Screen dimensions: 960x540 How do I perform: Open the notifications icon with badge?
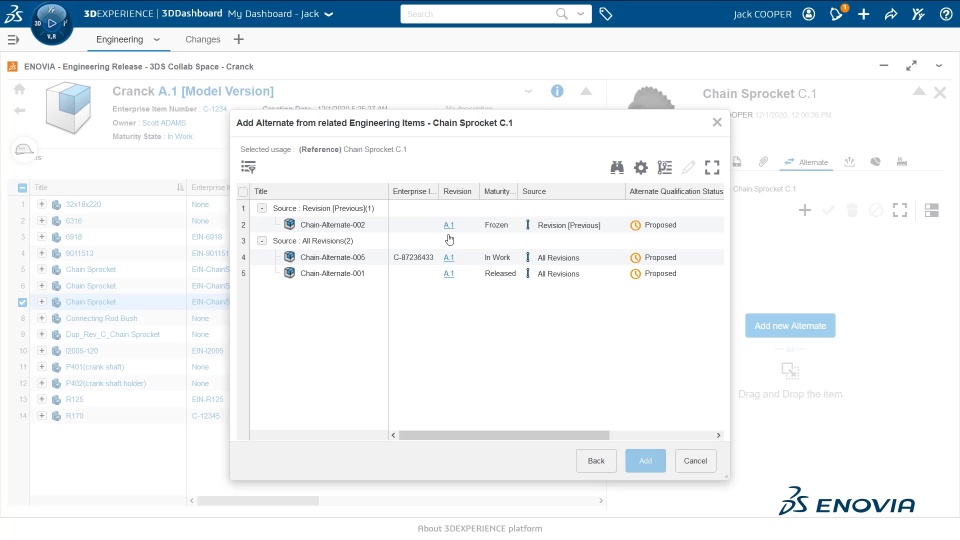point(837,13)
